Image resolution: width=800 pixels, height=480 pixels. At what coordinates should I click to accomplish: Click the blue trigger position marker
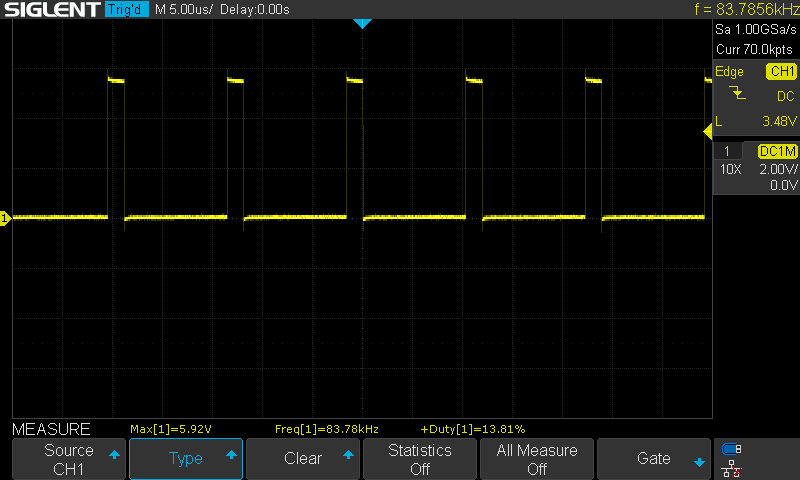(362, 23)
